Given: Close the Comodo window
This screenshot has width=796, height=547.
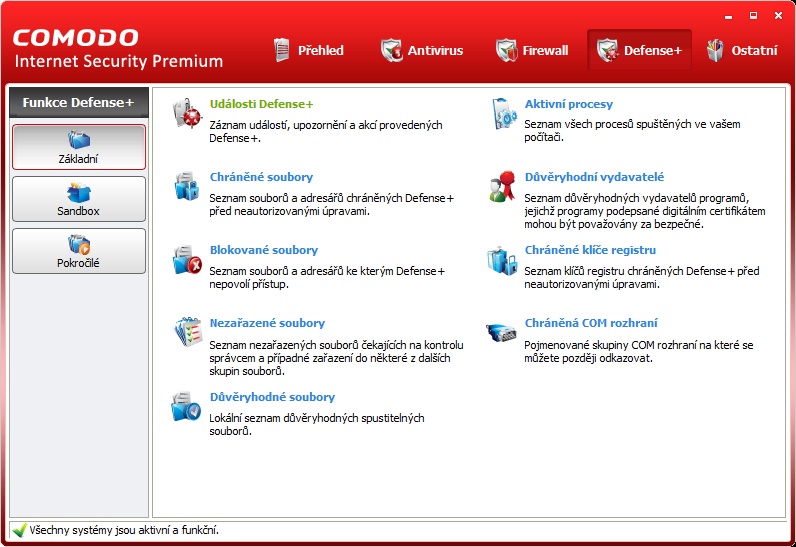Looking at the screenshot, I should [x=778, y=16].
